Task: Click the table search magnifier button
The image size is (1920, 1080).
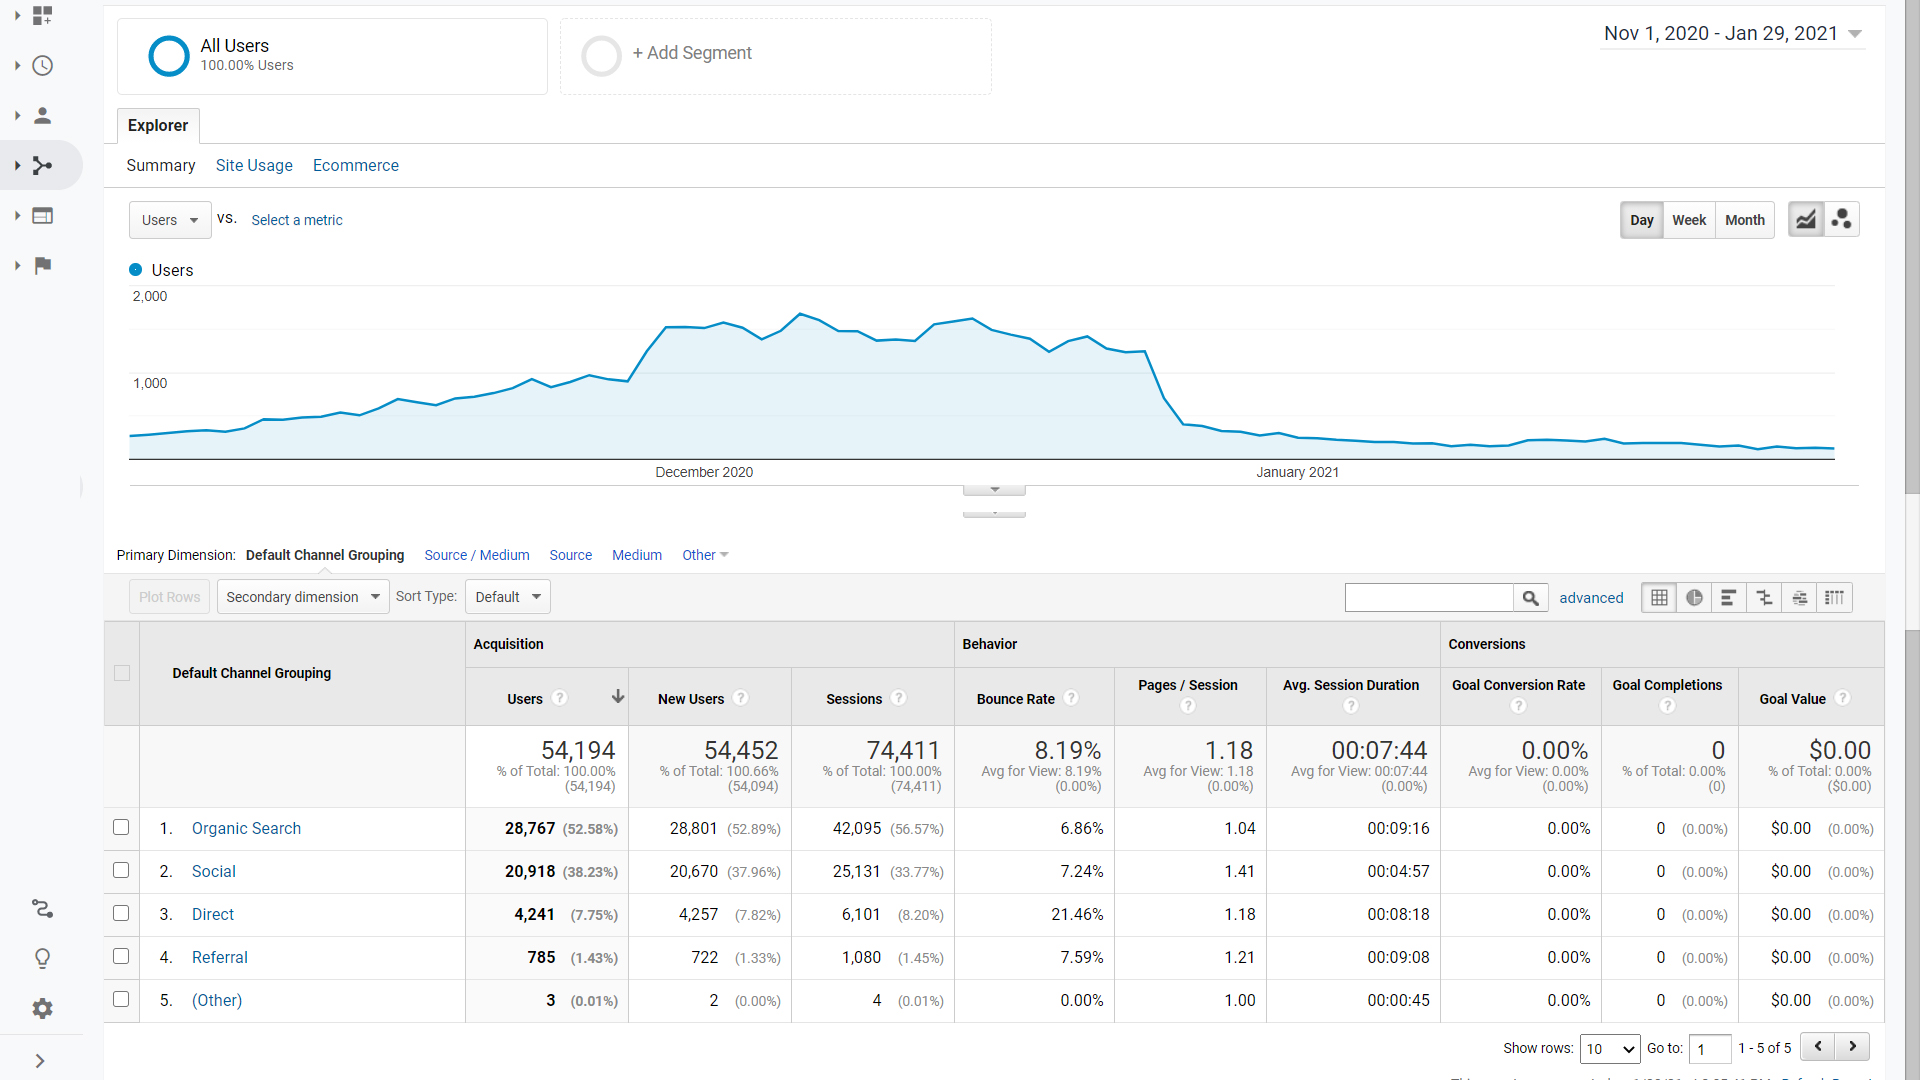Action: [x=1530, y=598]
